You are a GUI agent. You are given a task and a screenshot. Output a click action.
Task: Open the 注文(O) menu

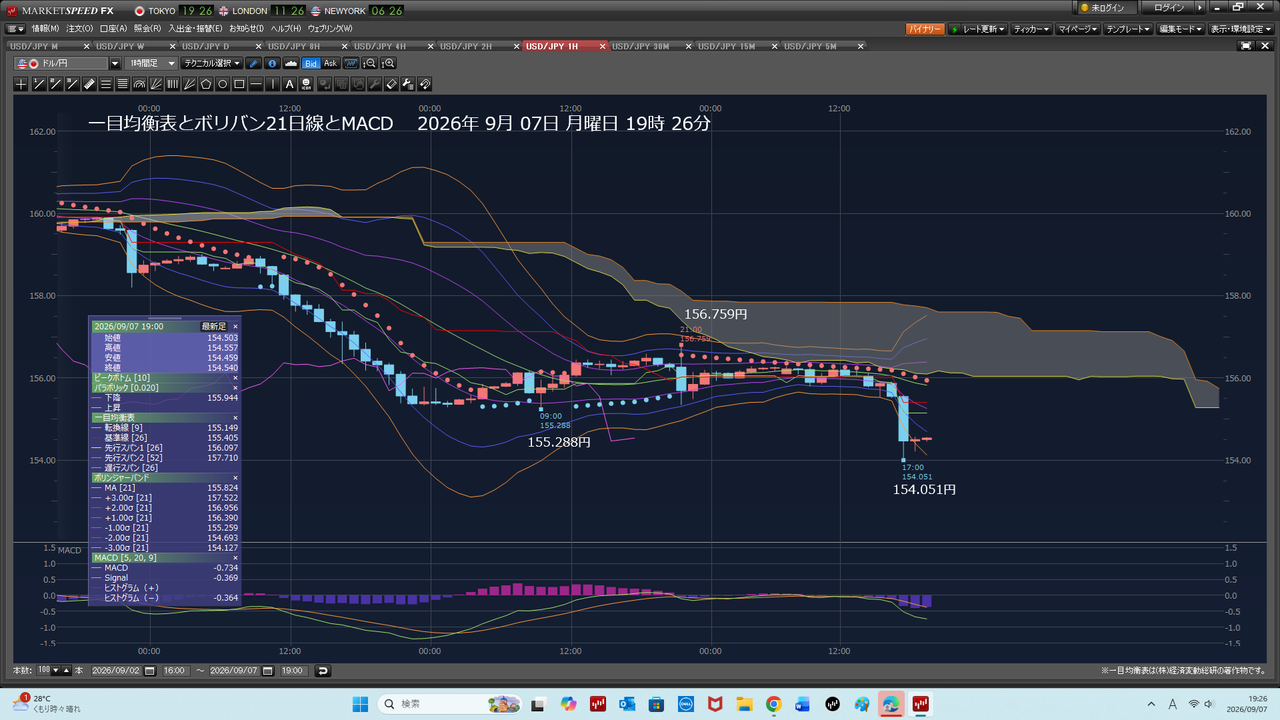coord(80,28)
